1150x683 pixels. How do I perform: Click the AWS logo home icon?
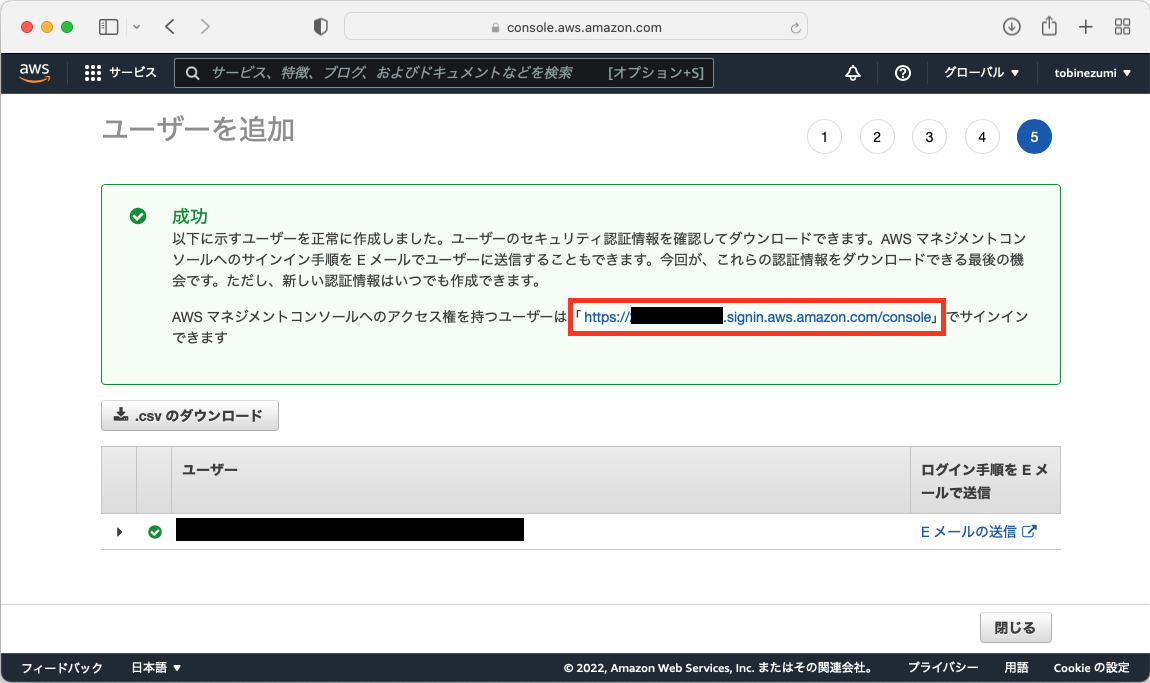click(34, 73)
